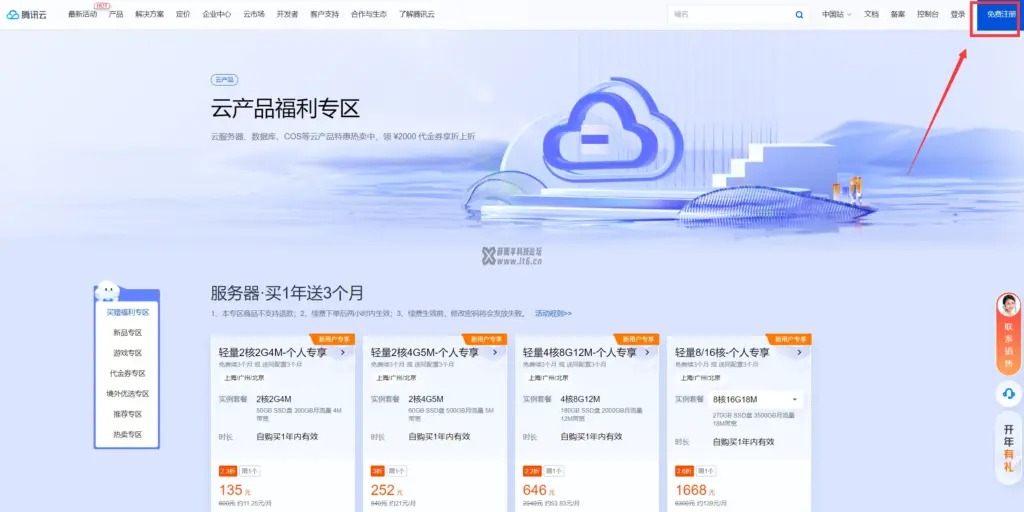Click the search magnifier icon

tap(799, 14)
